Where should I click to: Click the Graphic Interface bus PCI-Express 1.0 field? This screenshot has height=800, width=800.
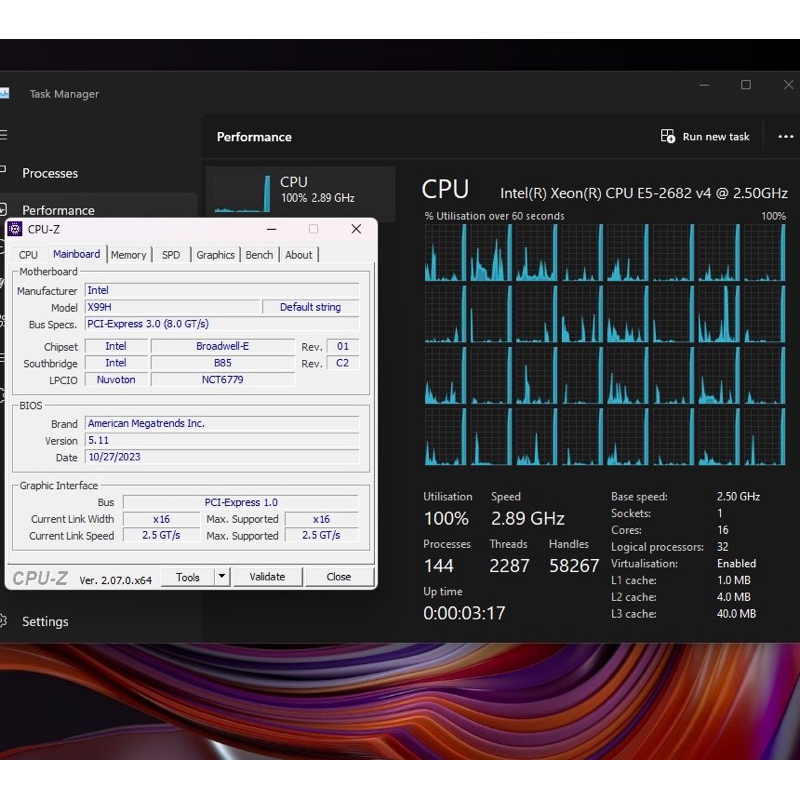pyautogui.click(x=241, y=502)
